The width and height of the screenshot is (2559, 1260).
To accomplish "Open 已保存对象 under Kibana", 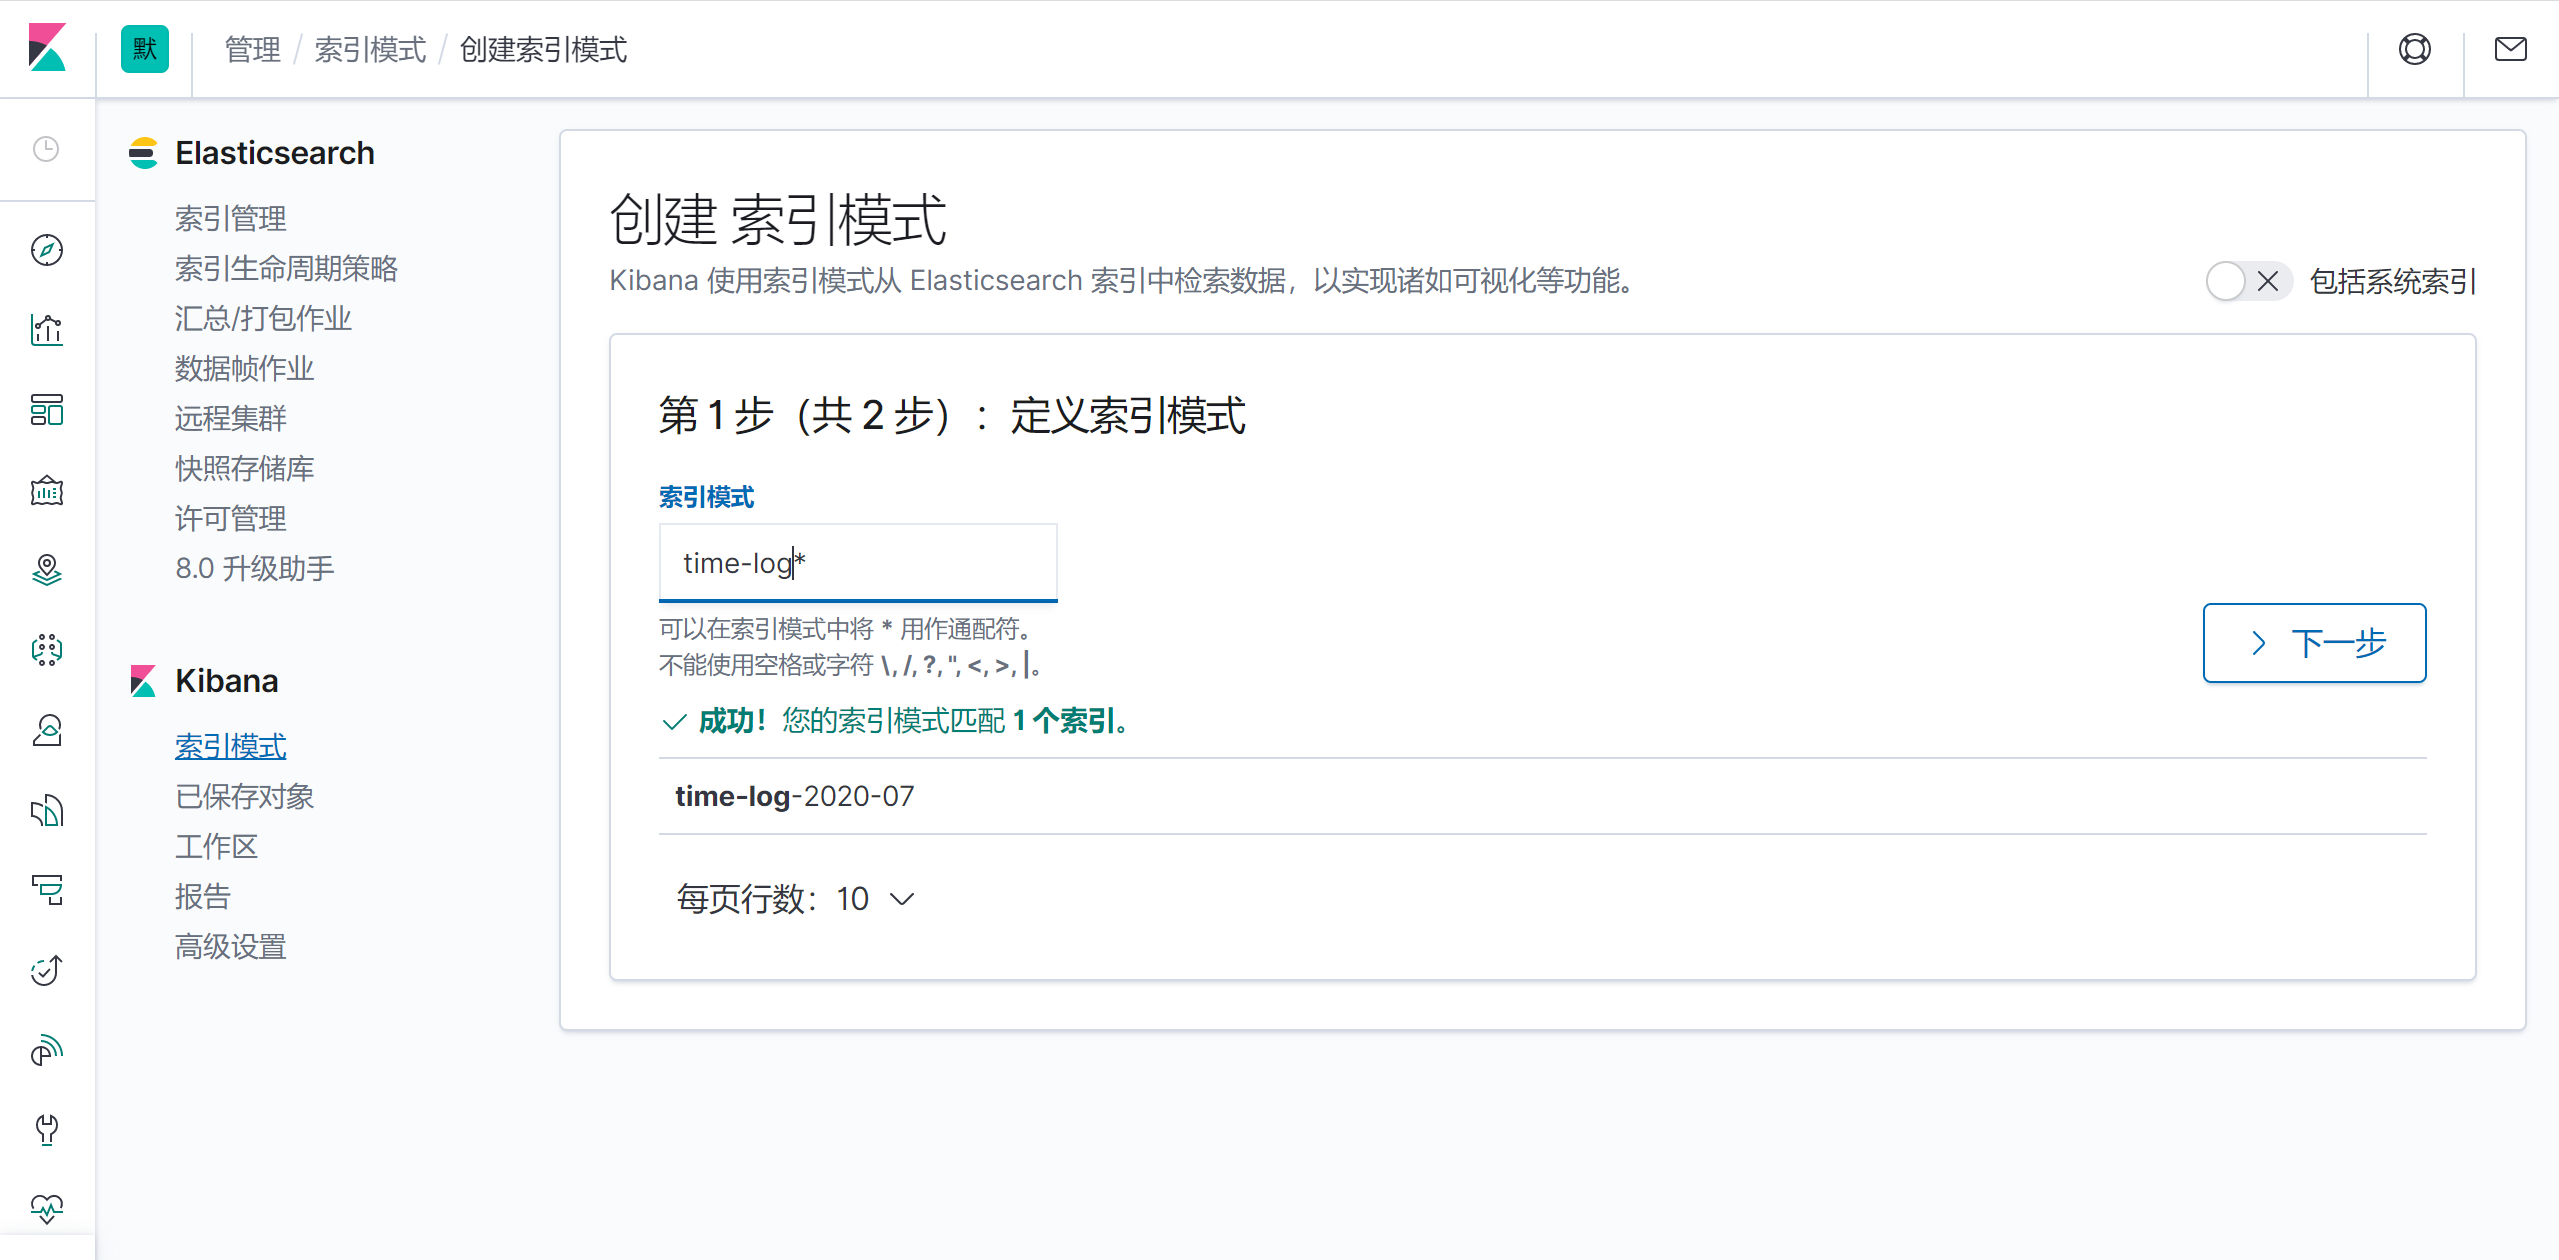I will click(245, 796).
